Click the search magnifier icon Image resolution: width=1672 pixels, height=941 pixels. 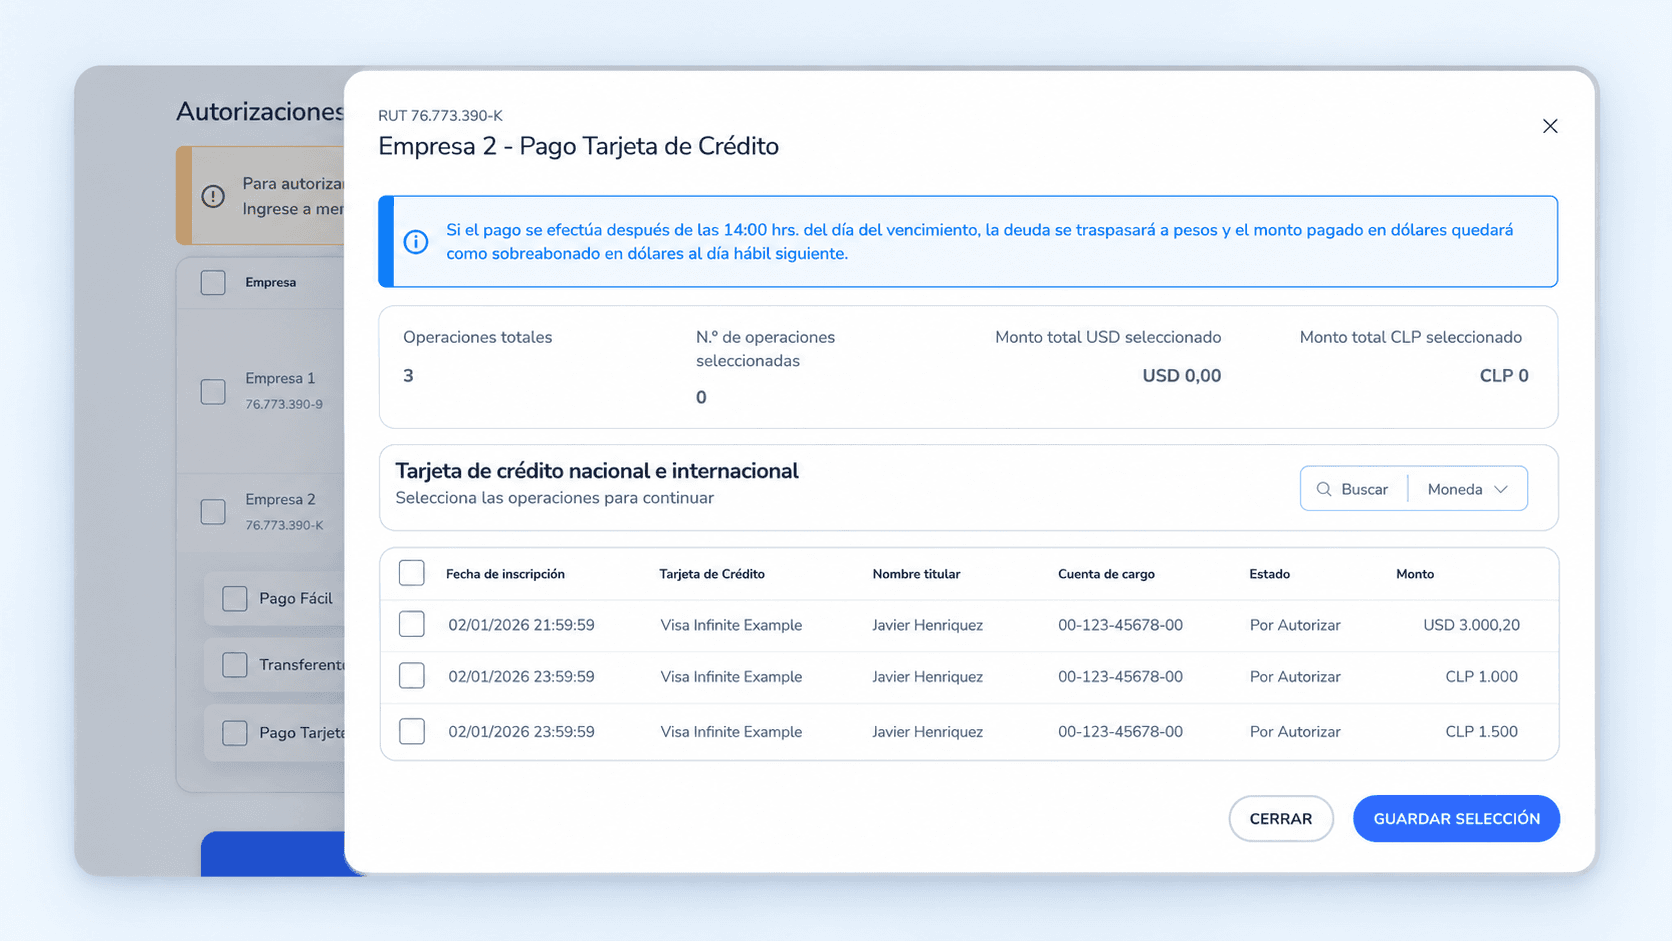[1324, 489]
